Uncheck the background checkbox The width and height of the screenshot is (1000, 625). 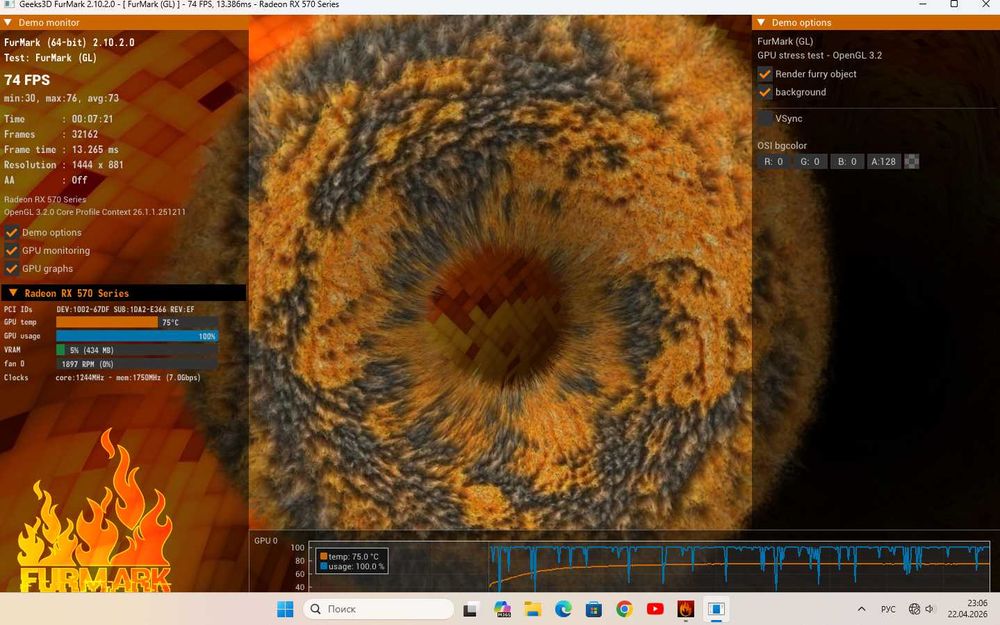click(x=765, y=92)
